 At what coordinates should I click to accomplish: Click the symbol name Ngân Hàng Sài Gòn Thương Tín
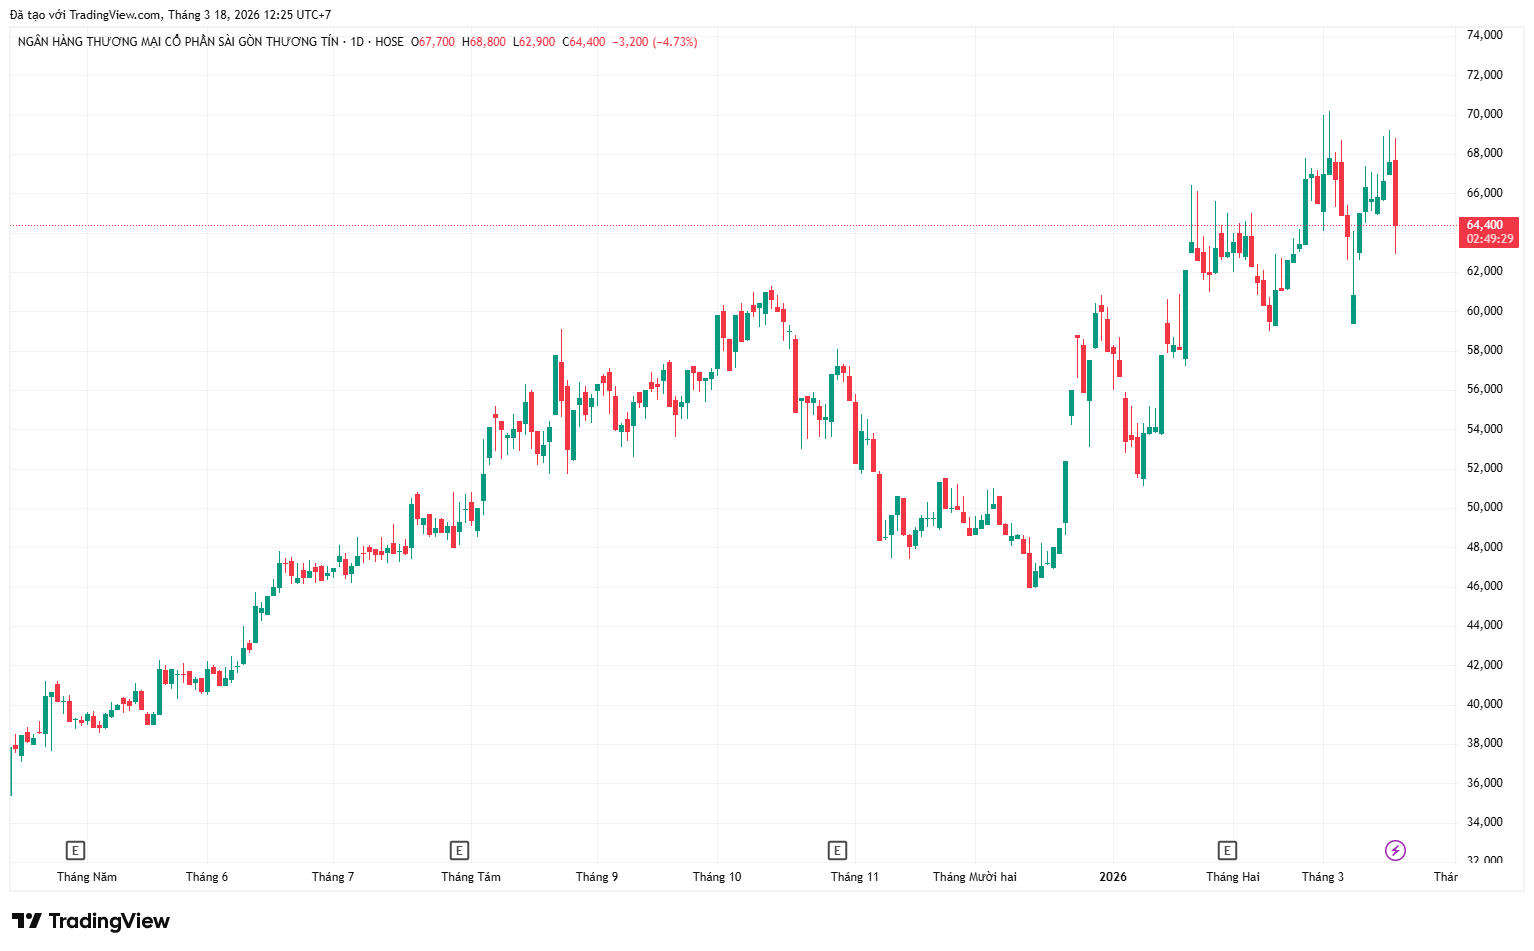coord(178,42)
